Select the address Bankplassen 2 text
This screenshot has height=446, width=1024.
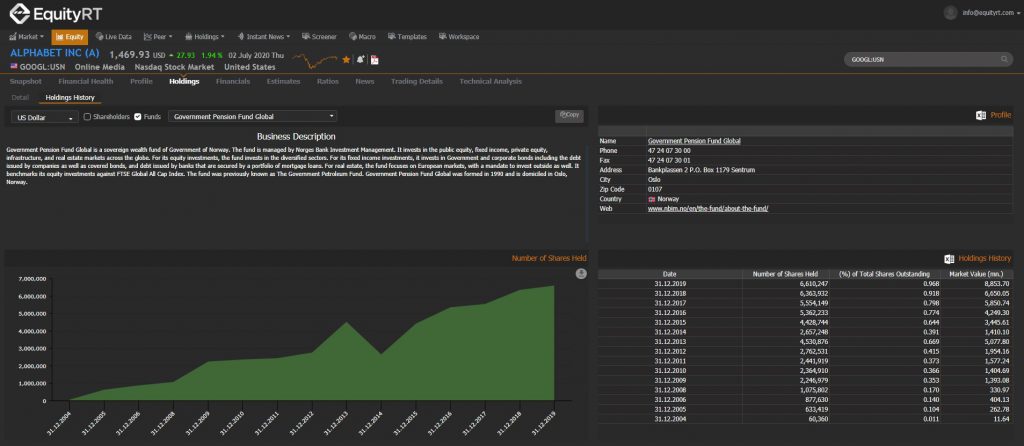tap(701, 170)
